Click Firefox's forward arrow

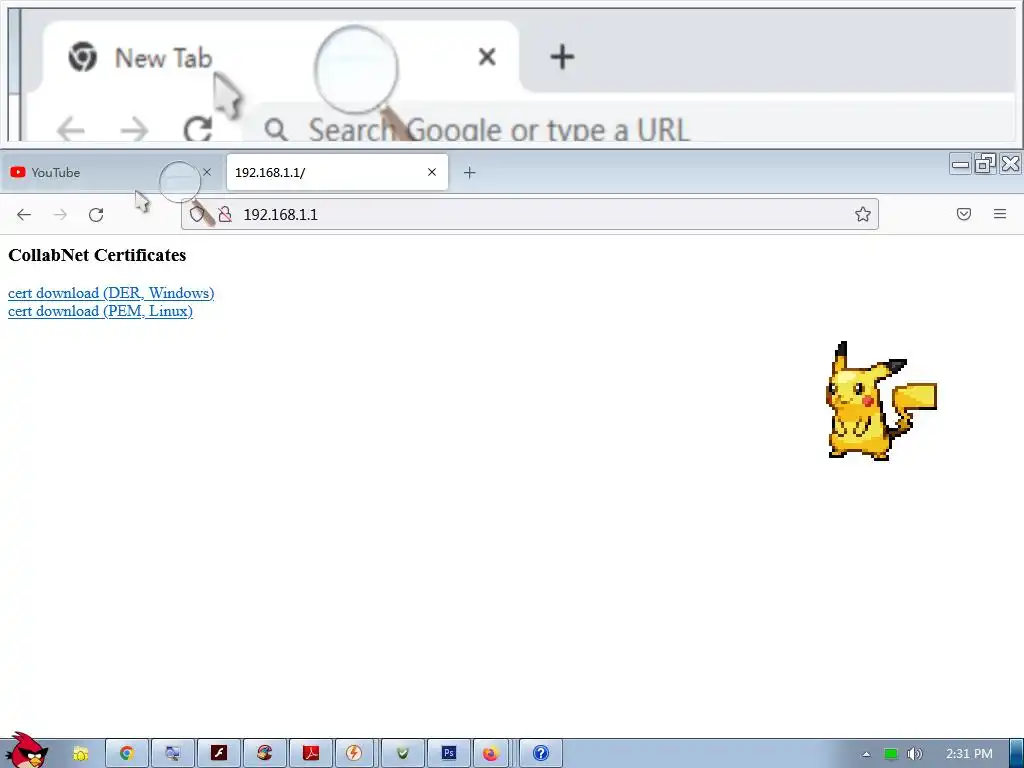(60, 214)
